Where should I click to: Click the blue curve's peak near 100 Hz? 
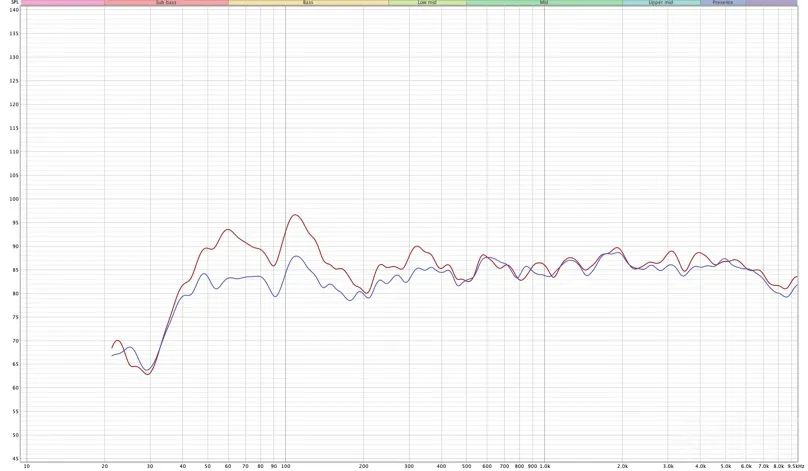[x=297, y=257]
